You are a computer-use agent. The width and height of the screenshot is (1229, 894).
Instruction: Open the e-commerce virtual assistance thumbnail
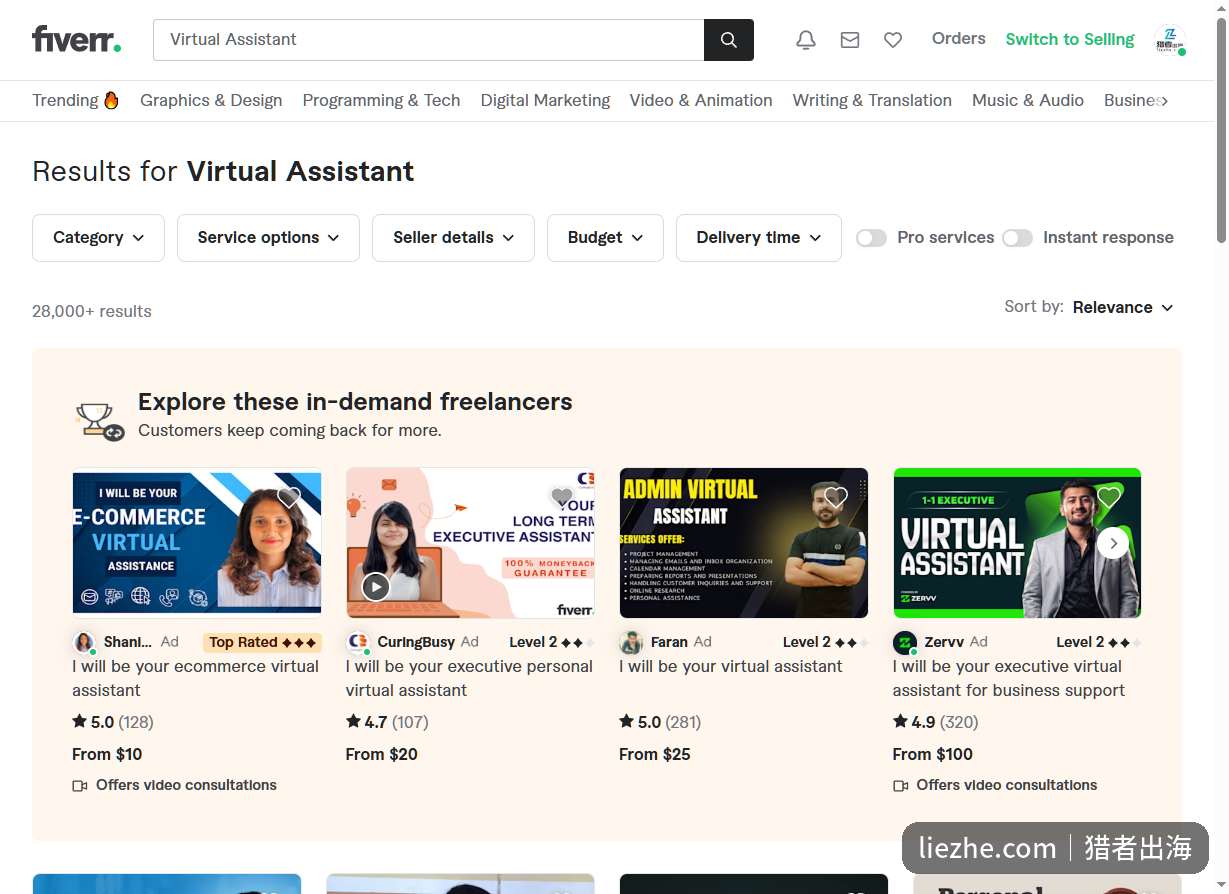[197, 543]
